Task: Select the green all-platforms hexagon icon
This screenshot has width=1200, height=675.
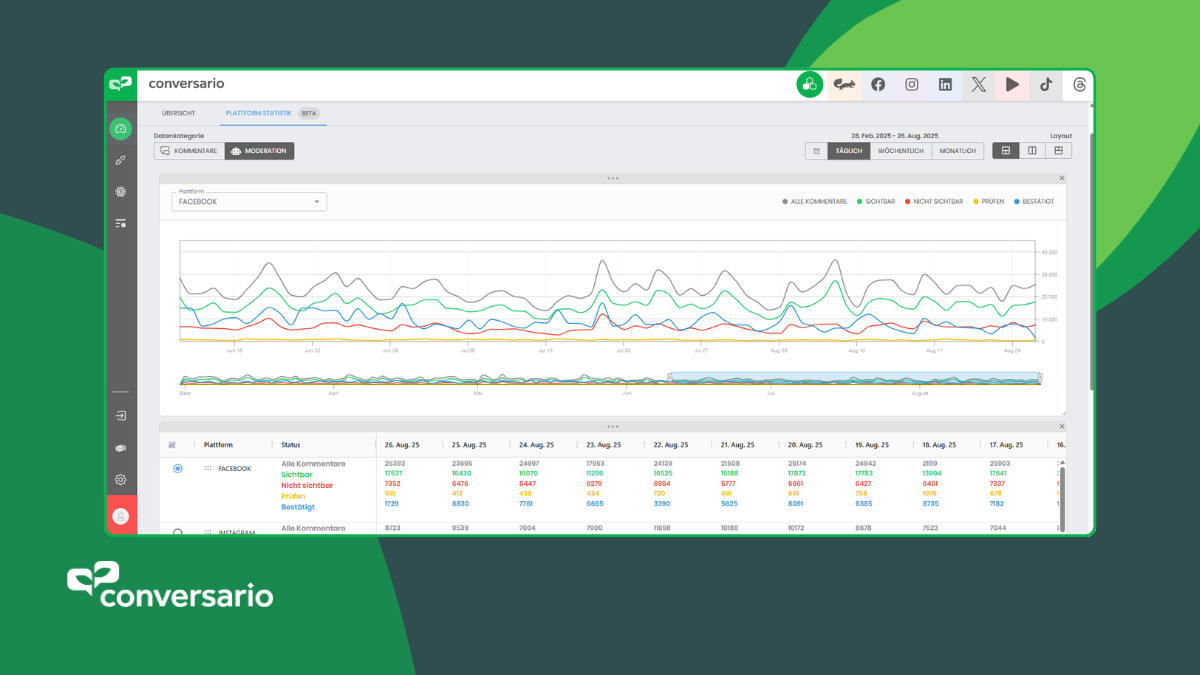Action: (x=809, y=85)
